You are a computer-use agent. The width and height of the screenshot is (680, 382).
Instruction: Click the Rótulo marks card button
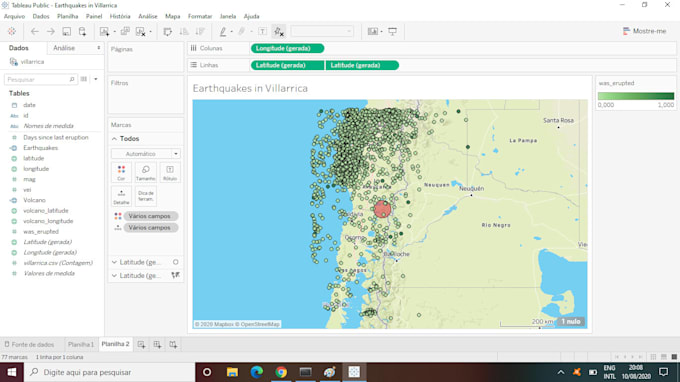tap(170, 173)
